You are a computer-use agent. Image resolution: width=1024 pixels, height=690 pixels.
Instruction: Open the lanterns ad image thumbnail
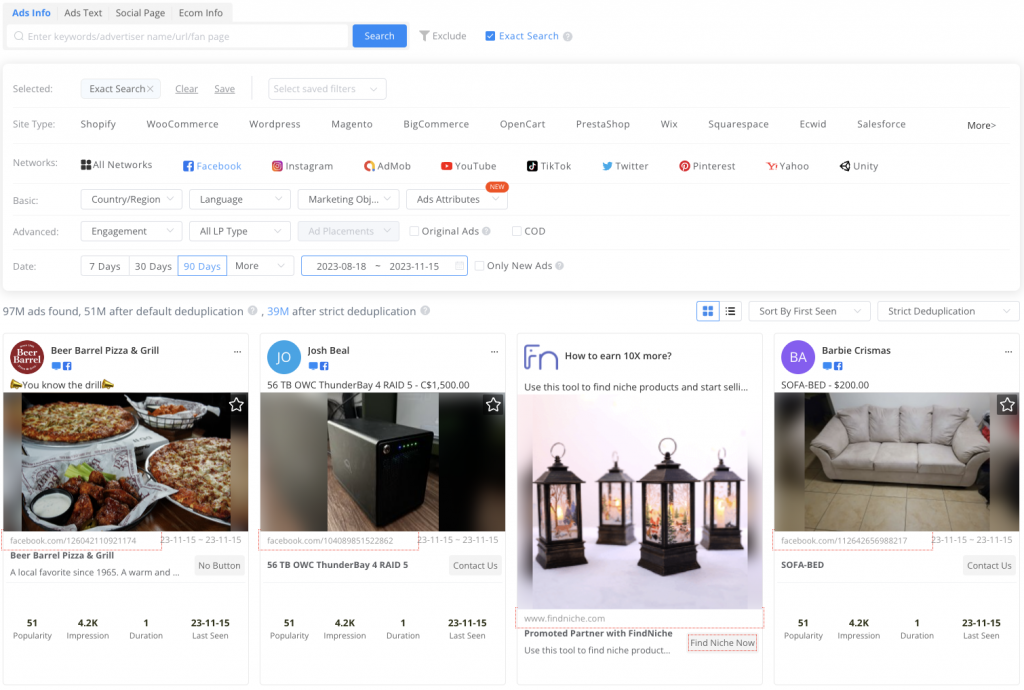[x=639, y=501]
